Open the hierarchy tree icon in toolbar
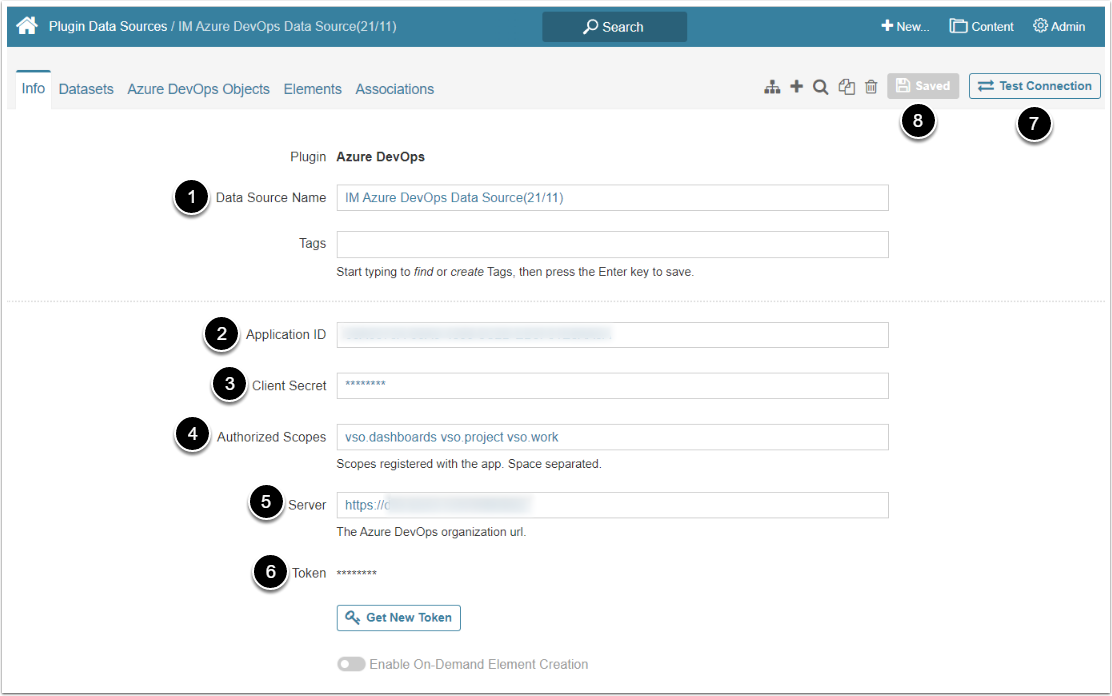The image size is (1112, 696). (772, 87)
